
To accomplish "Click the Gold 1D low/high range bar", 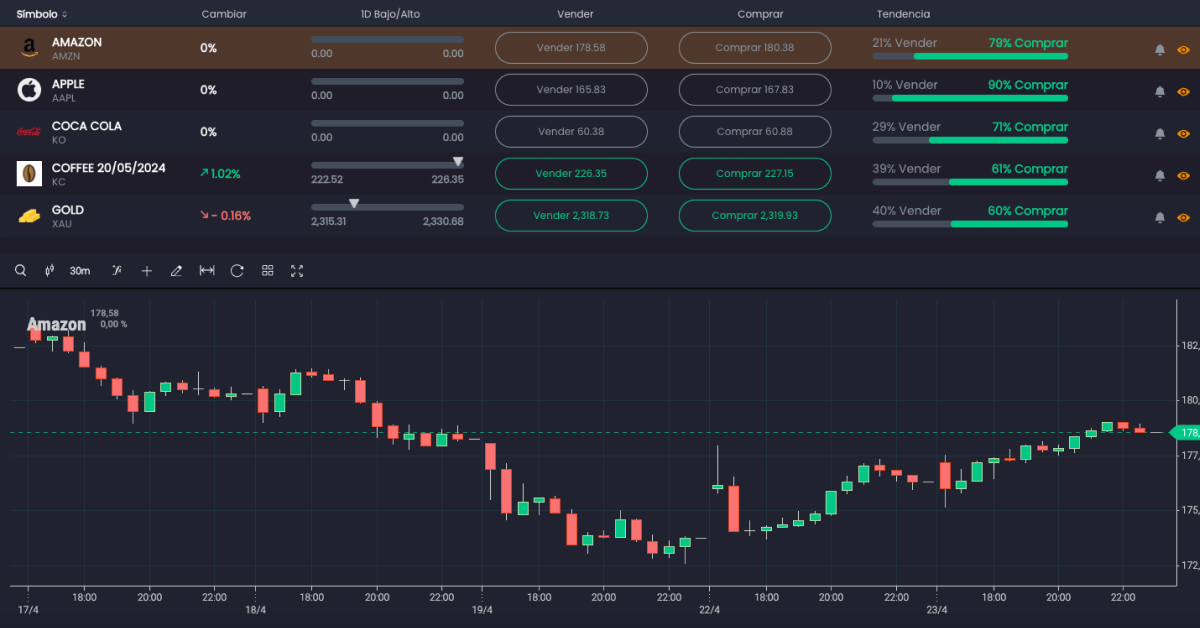I will tap(387, 207).
